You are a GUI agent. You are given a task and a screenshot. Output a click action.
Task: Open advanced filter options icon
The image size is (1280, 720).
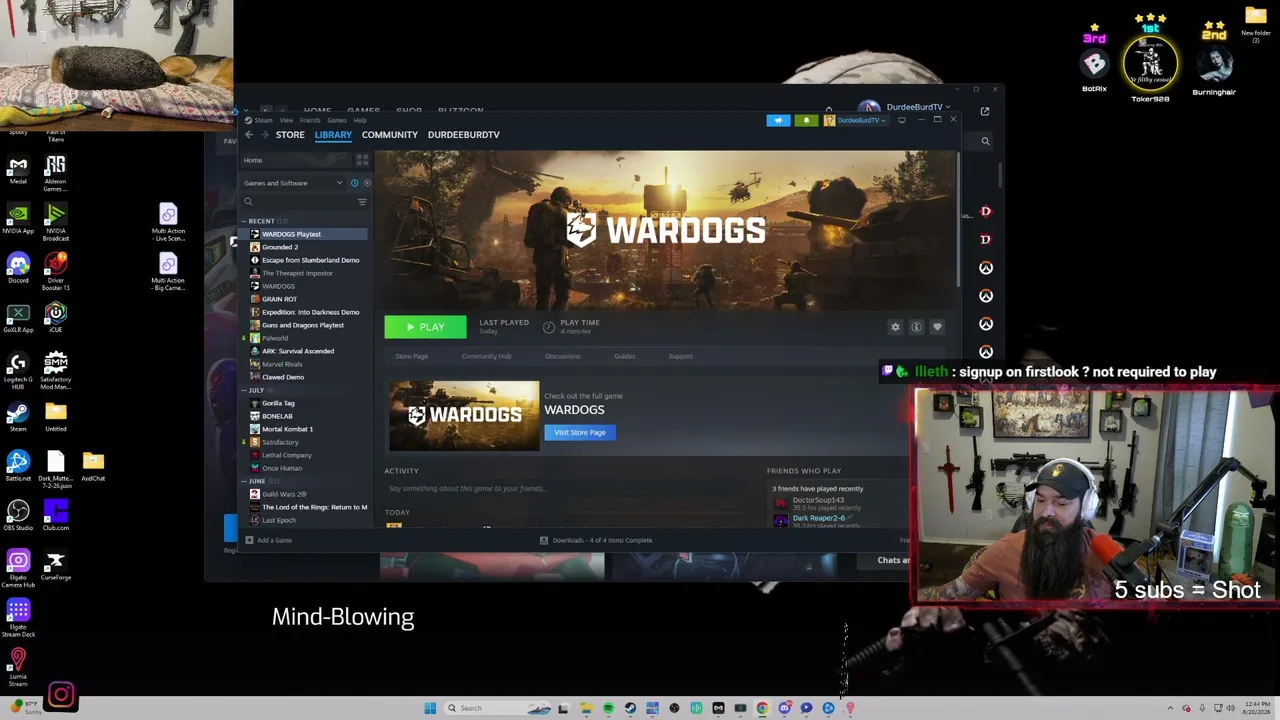362,202
